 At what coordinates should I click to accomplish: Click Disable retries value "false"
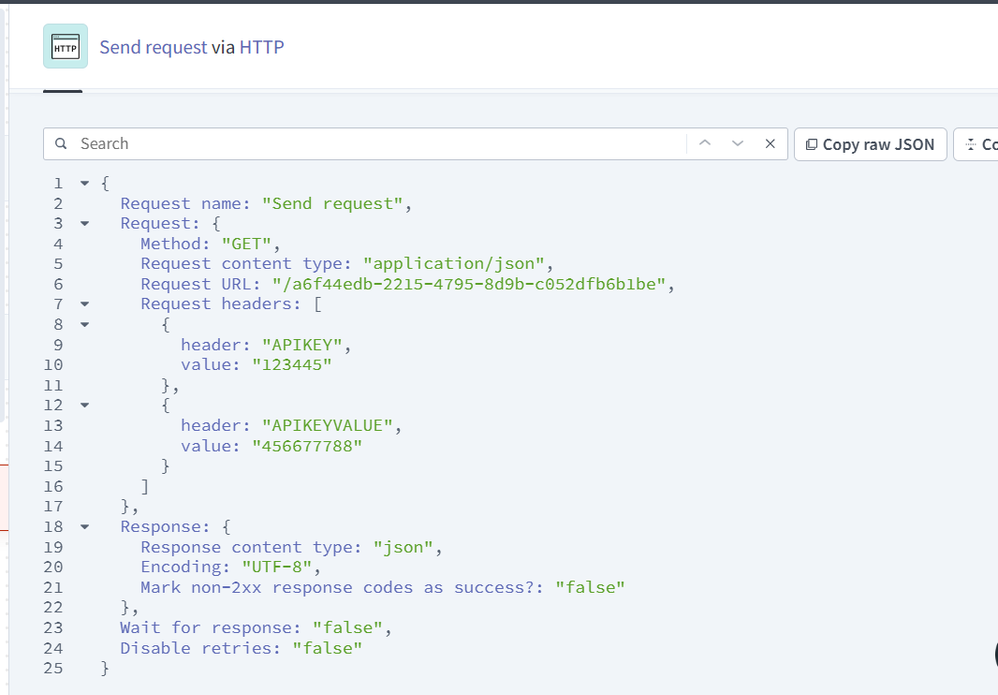[x=327, y=649]
